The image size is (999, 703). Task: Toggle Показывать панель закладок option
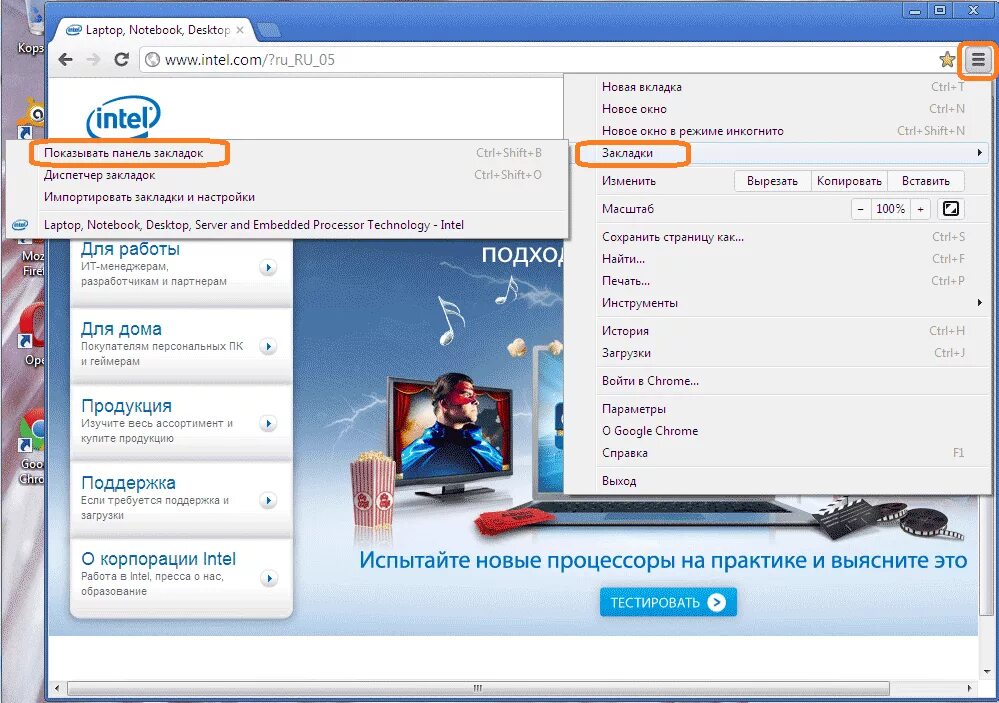(287, 153)
